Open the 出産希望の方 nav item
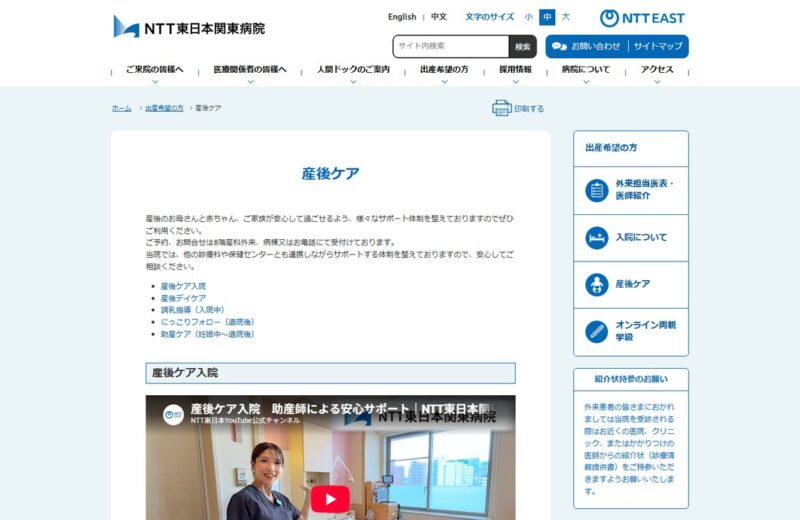This screenshot has height=520, width=800. coord(444,69)
